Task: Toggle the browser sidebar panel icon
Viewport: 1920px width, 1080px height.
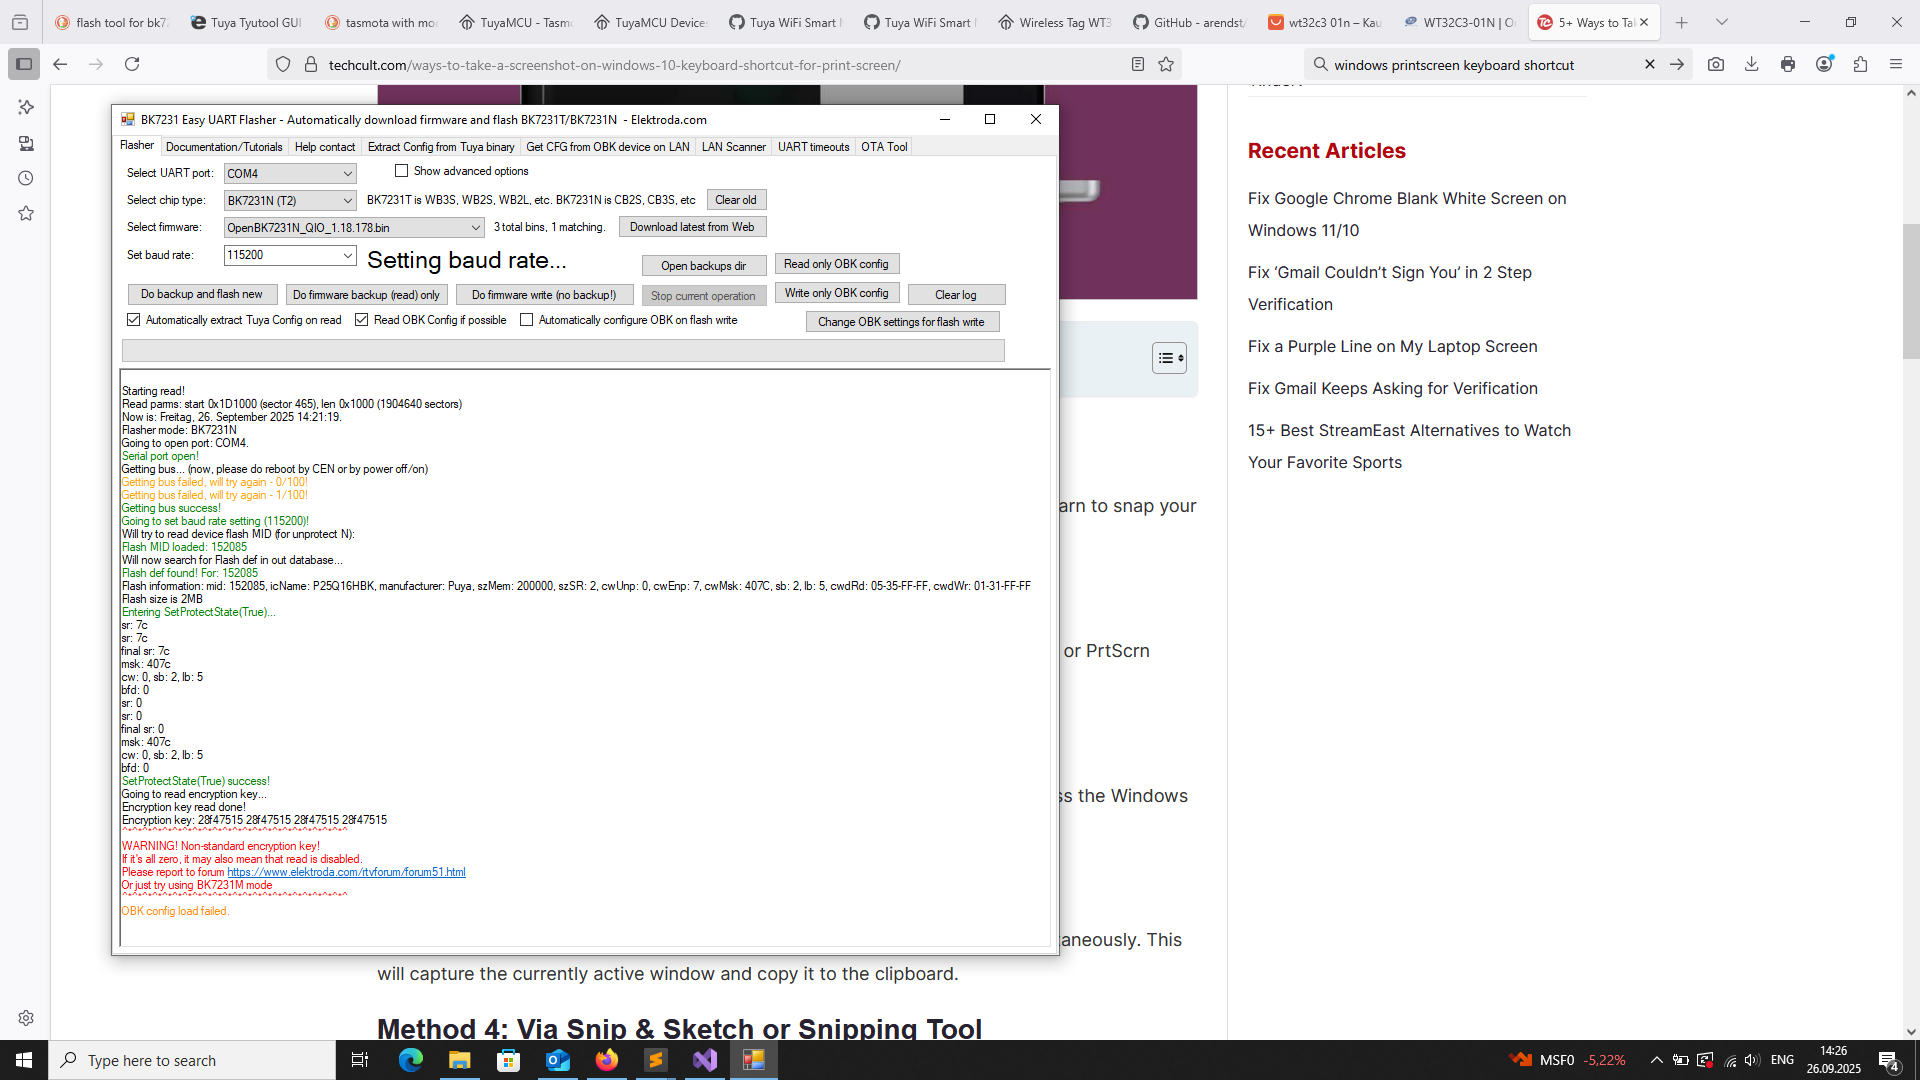Action: pyautogui.click(x=24, y=64)
